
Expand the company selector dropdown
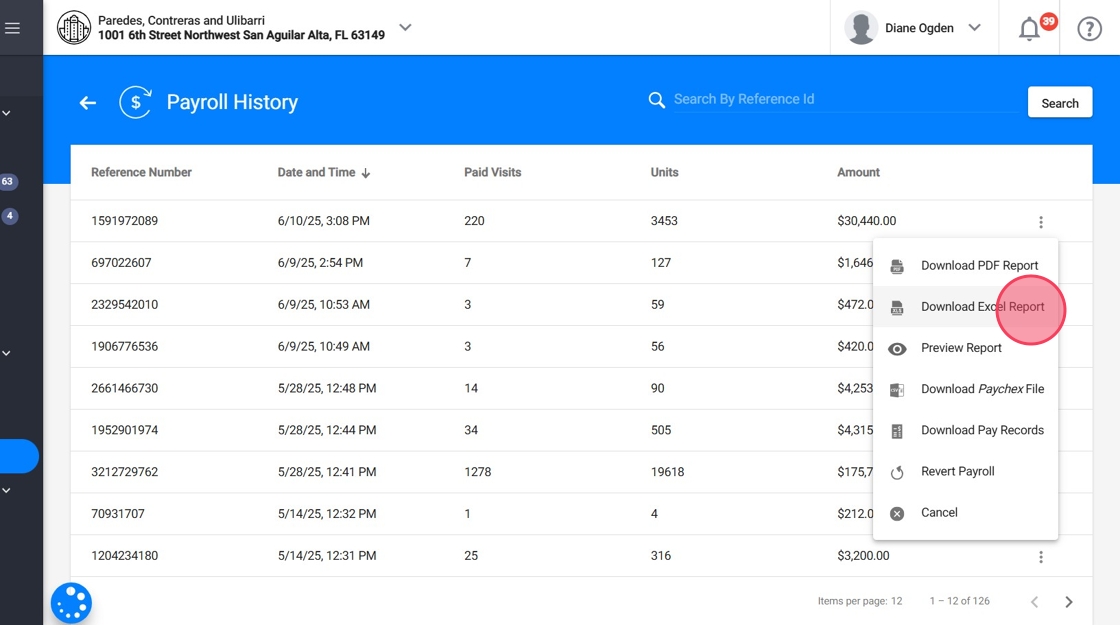tap(405, 28)
